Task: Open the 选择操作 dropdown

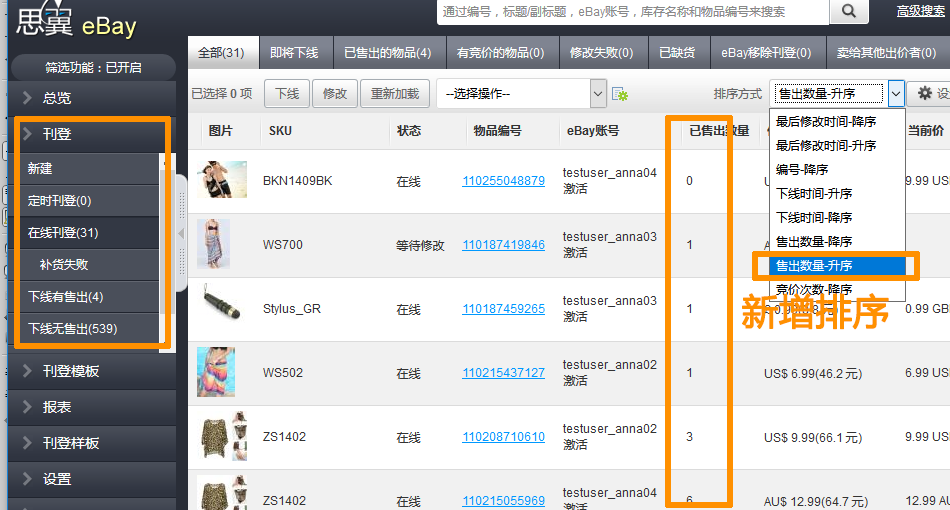Action: [x=520, y=94]
